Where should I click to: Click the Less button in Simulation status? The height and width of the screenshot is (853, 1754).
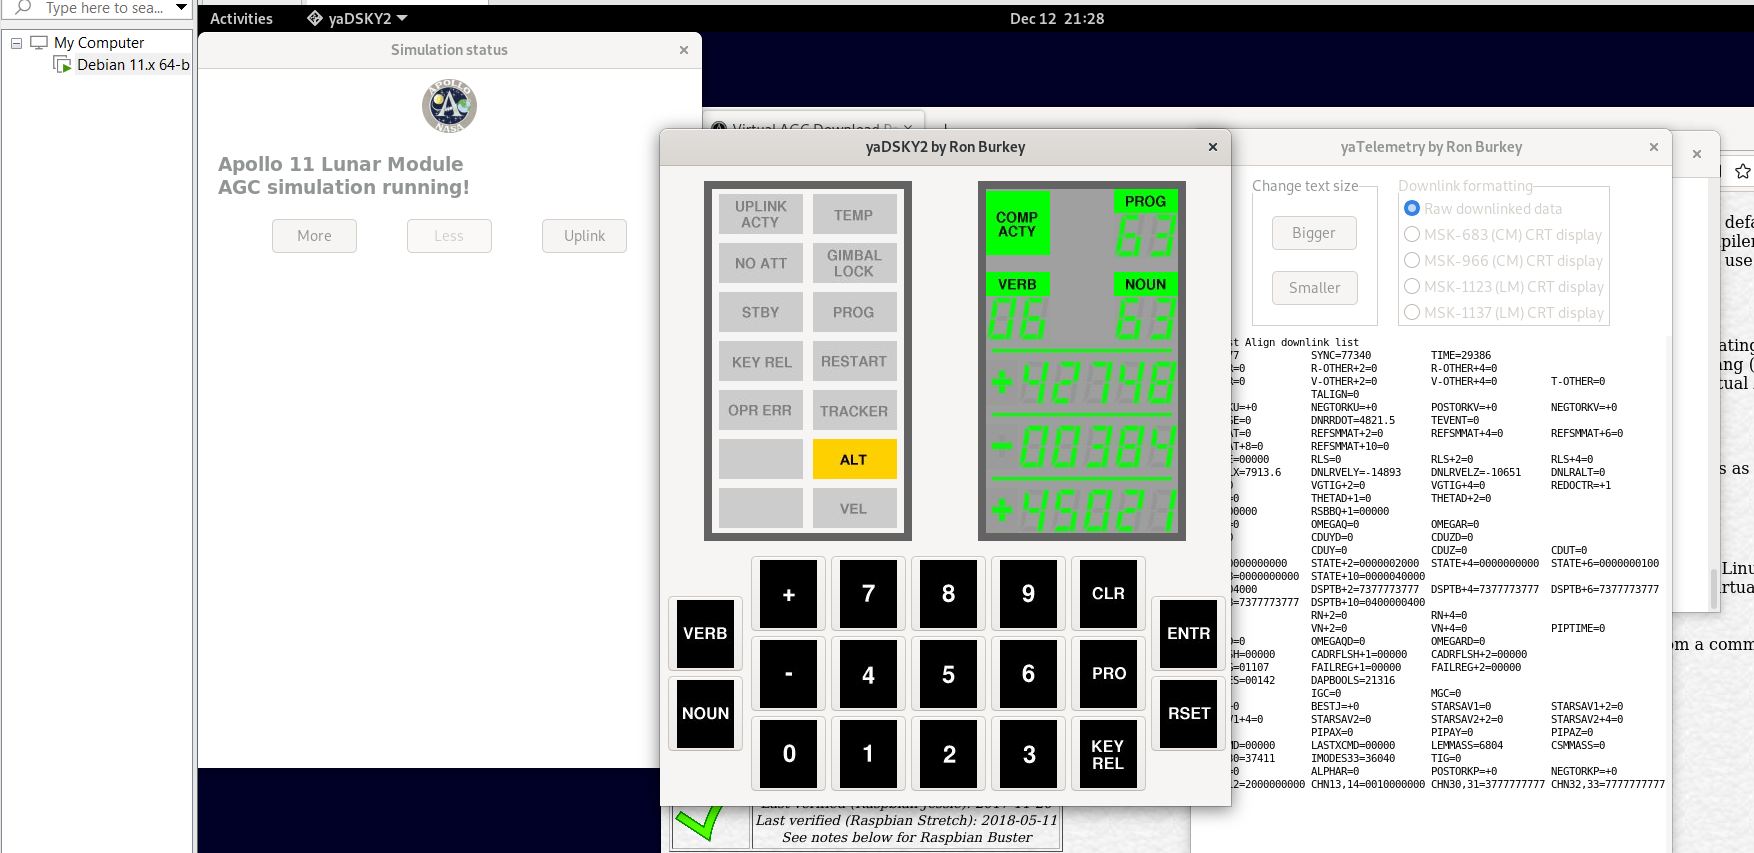tap(449, 236)
